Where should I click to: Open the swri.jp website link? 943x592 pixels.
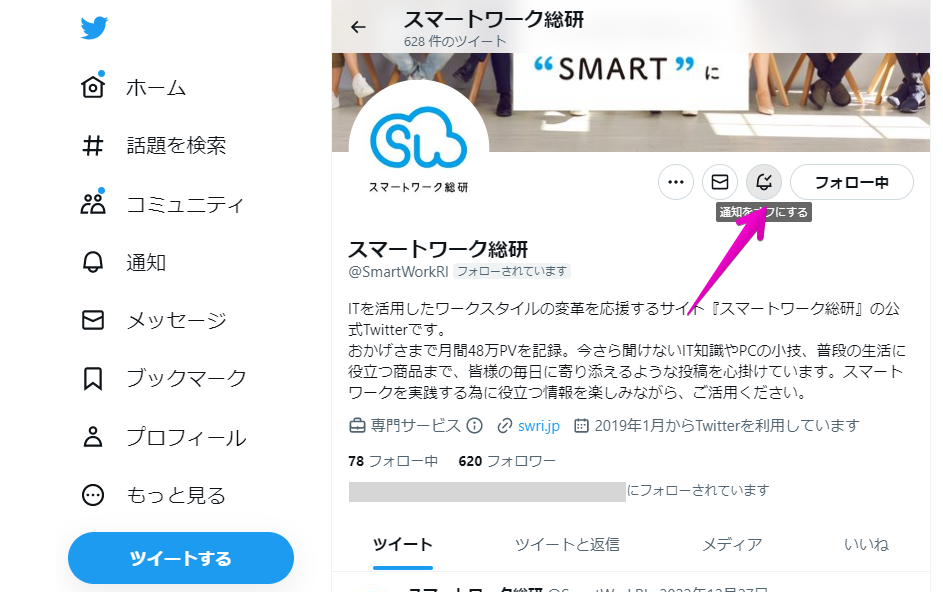pyautogui.click(x=539, y=426)
